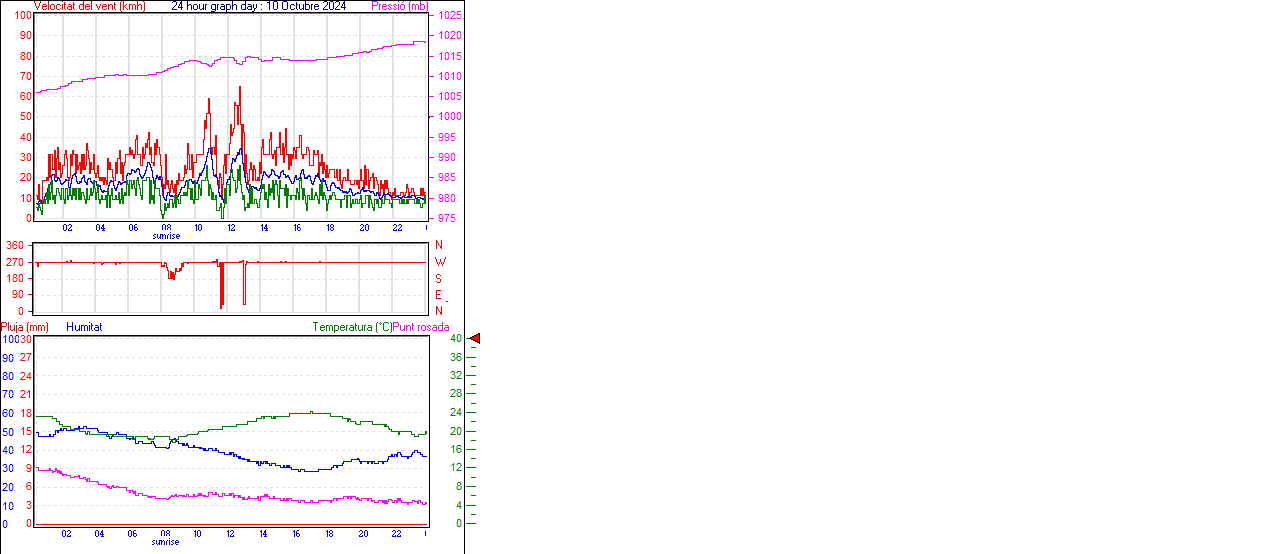The width and height of the screenshot is (1280, 554).
Task: Click hour 22 on bottom chart time axis
Action: pos(397,534)
